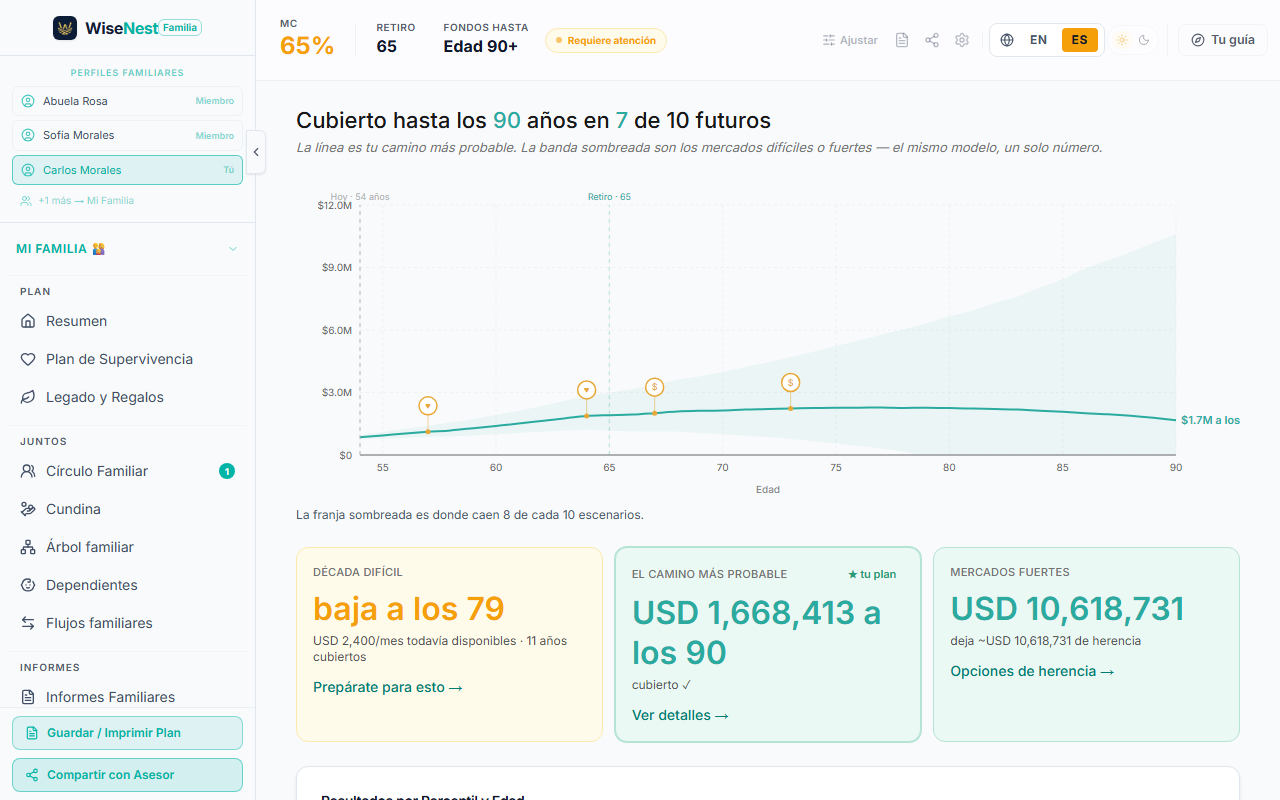This screenshot has height=800, width=1280.
Task: Click the dollar marker near age 67
Action: click(x=655, y=387)
